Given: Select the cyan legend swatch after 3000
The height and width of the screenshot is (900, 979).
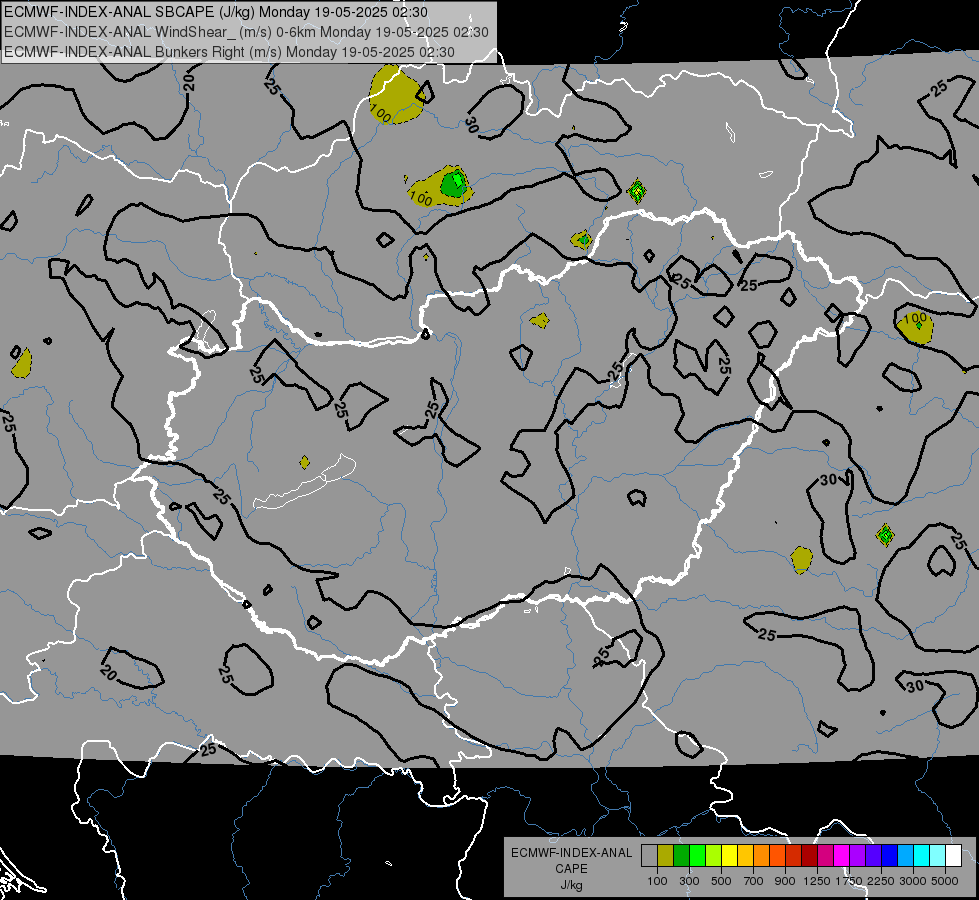Looking at the screenshot, I should [922, 856].
